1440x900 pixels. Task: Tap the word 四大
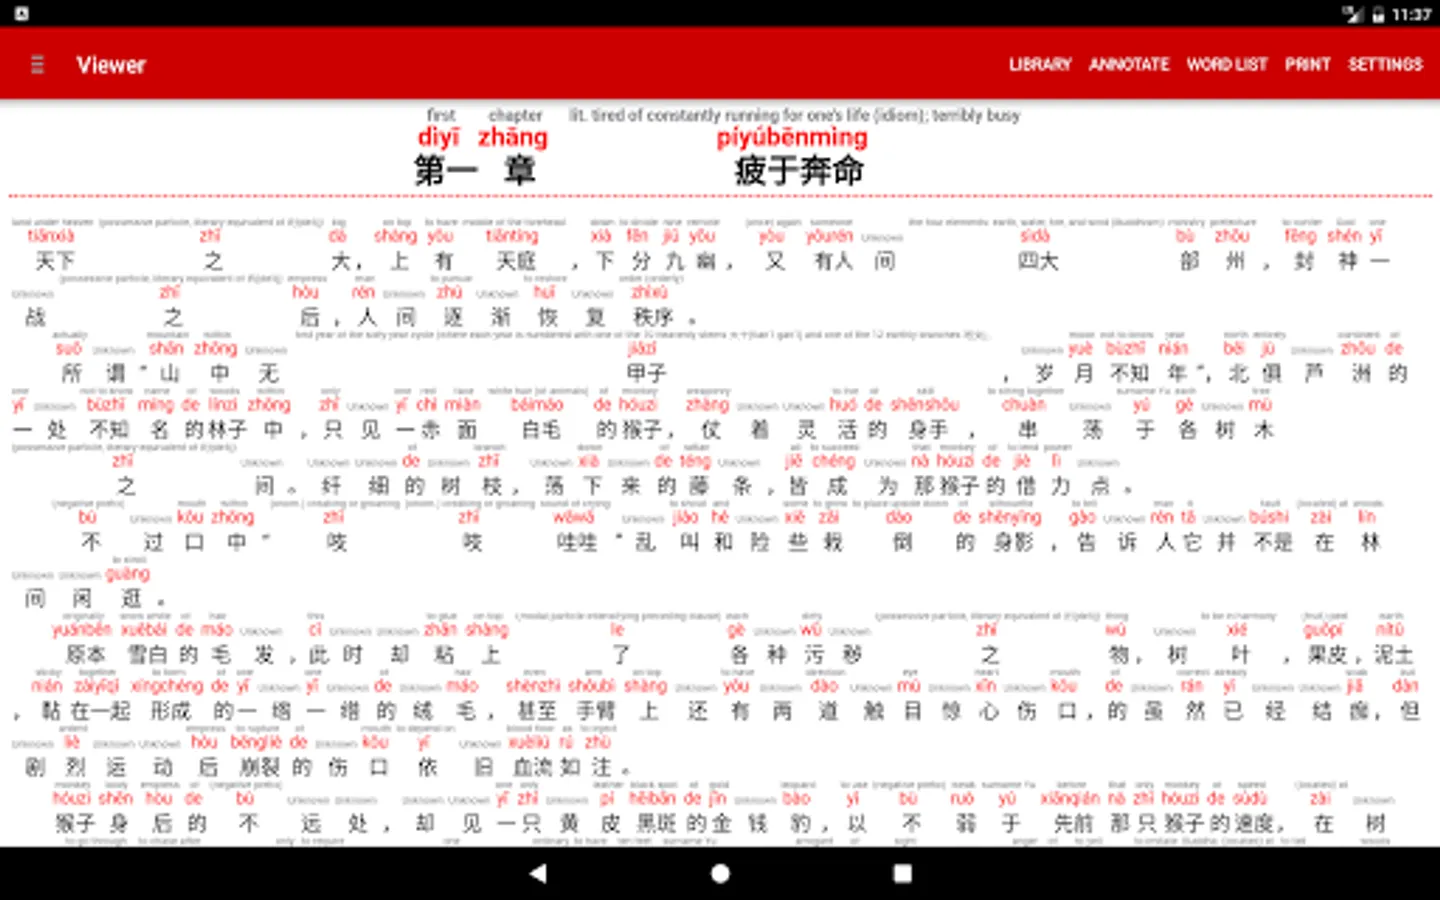point(1038,262)
